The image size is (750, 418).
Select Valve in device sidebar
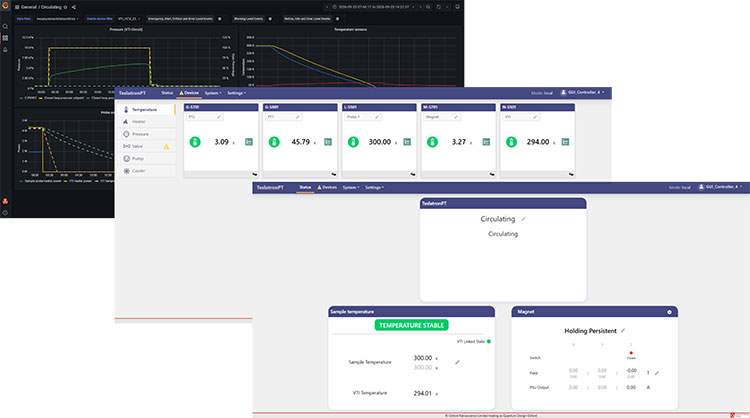(x=147, y=146)
